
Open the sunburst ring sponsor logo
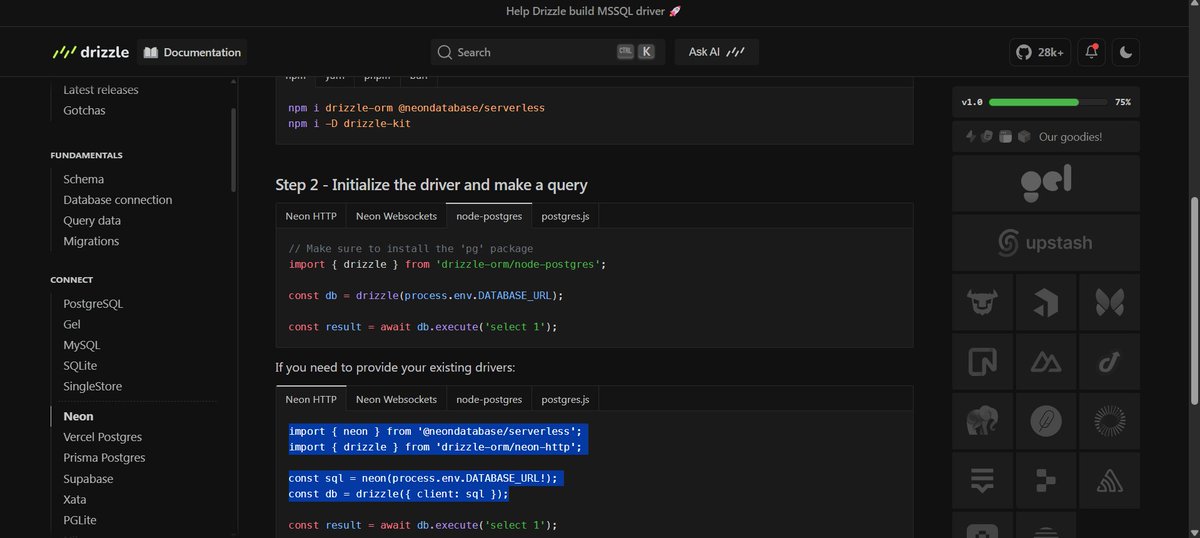[1109, 422]
